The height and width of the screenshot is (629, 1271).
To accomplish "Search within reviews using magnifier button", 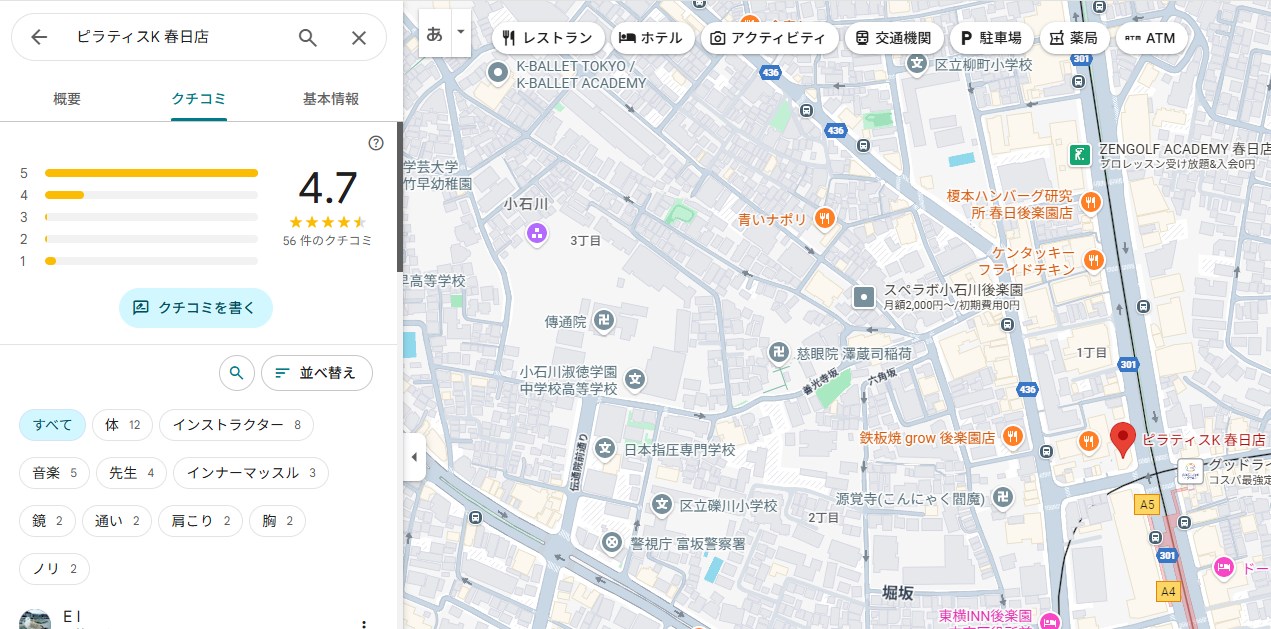I will pos(236,373).
